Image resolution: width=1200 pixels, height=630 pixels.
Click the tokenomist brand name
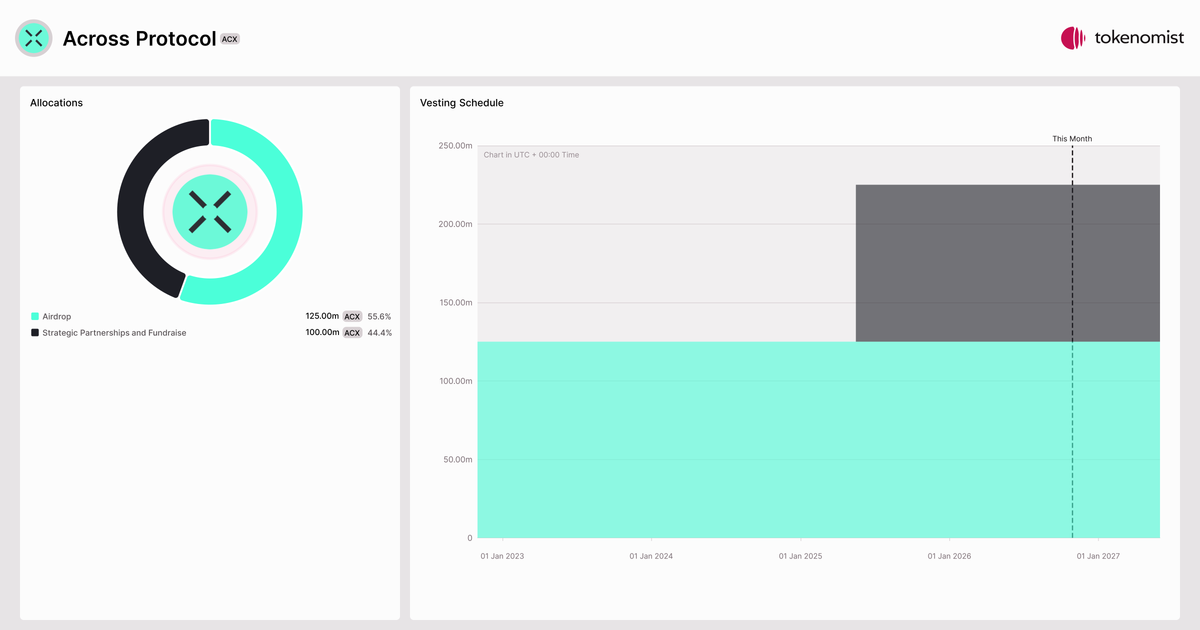[x=1139, y=38]
